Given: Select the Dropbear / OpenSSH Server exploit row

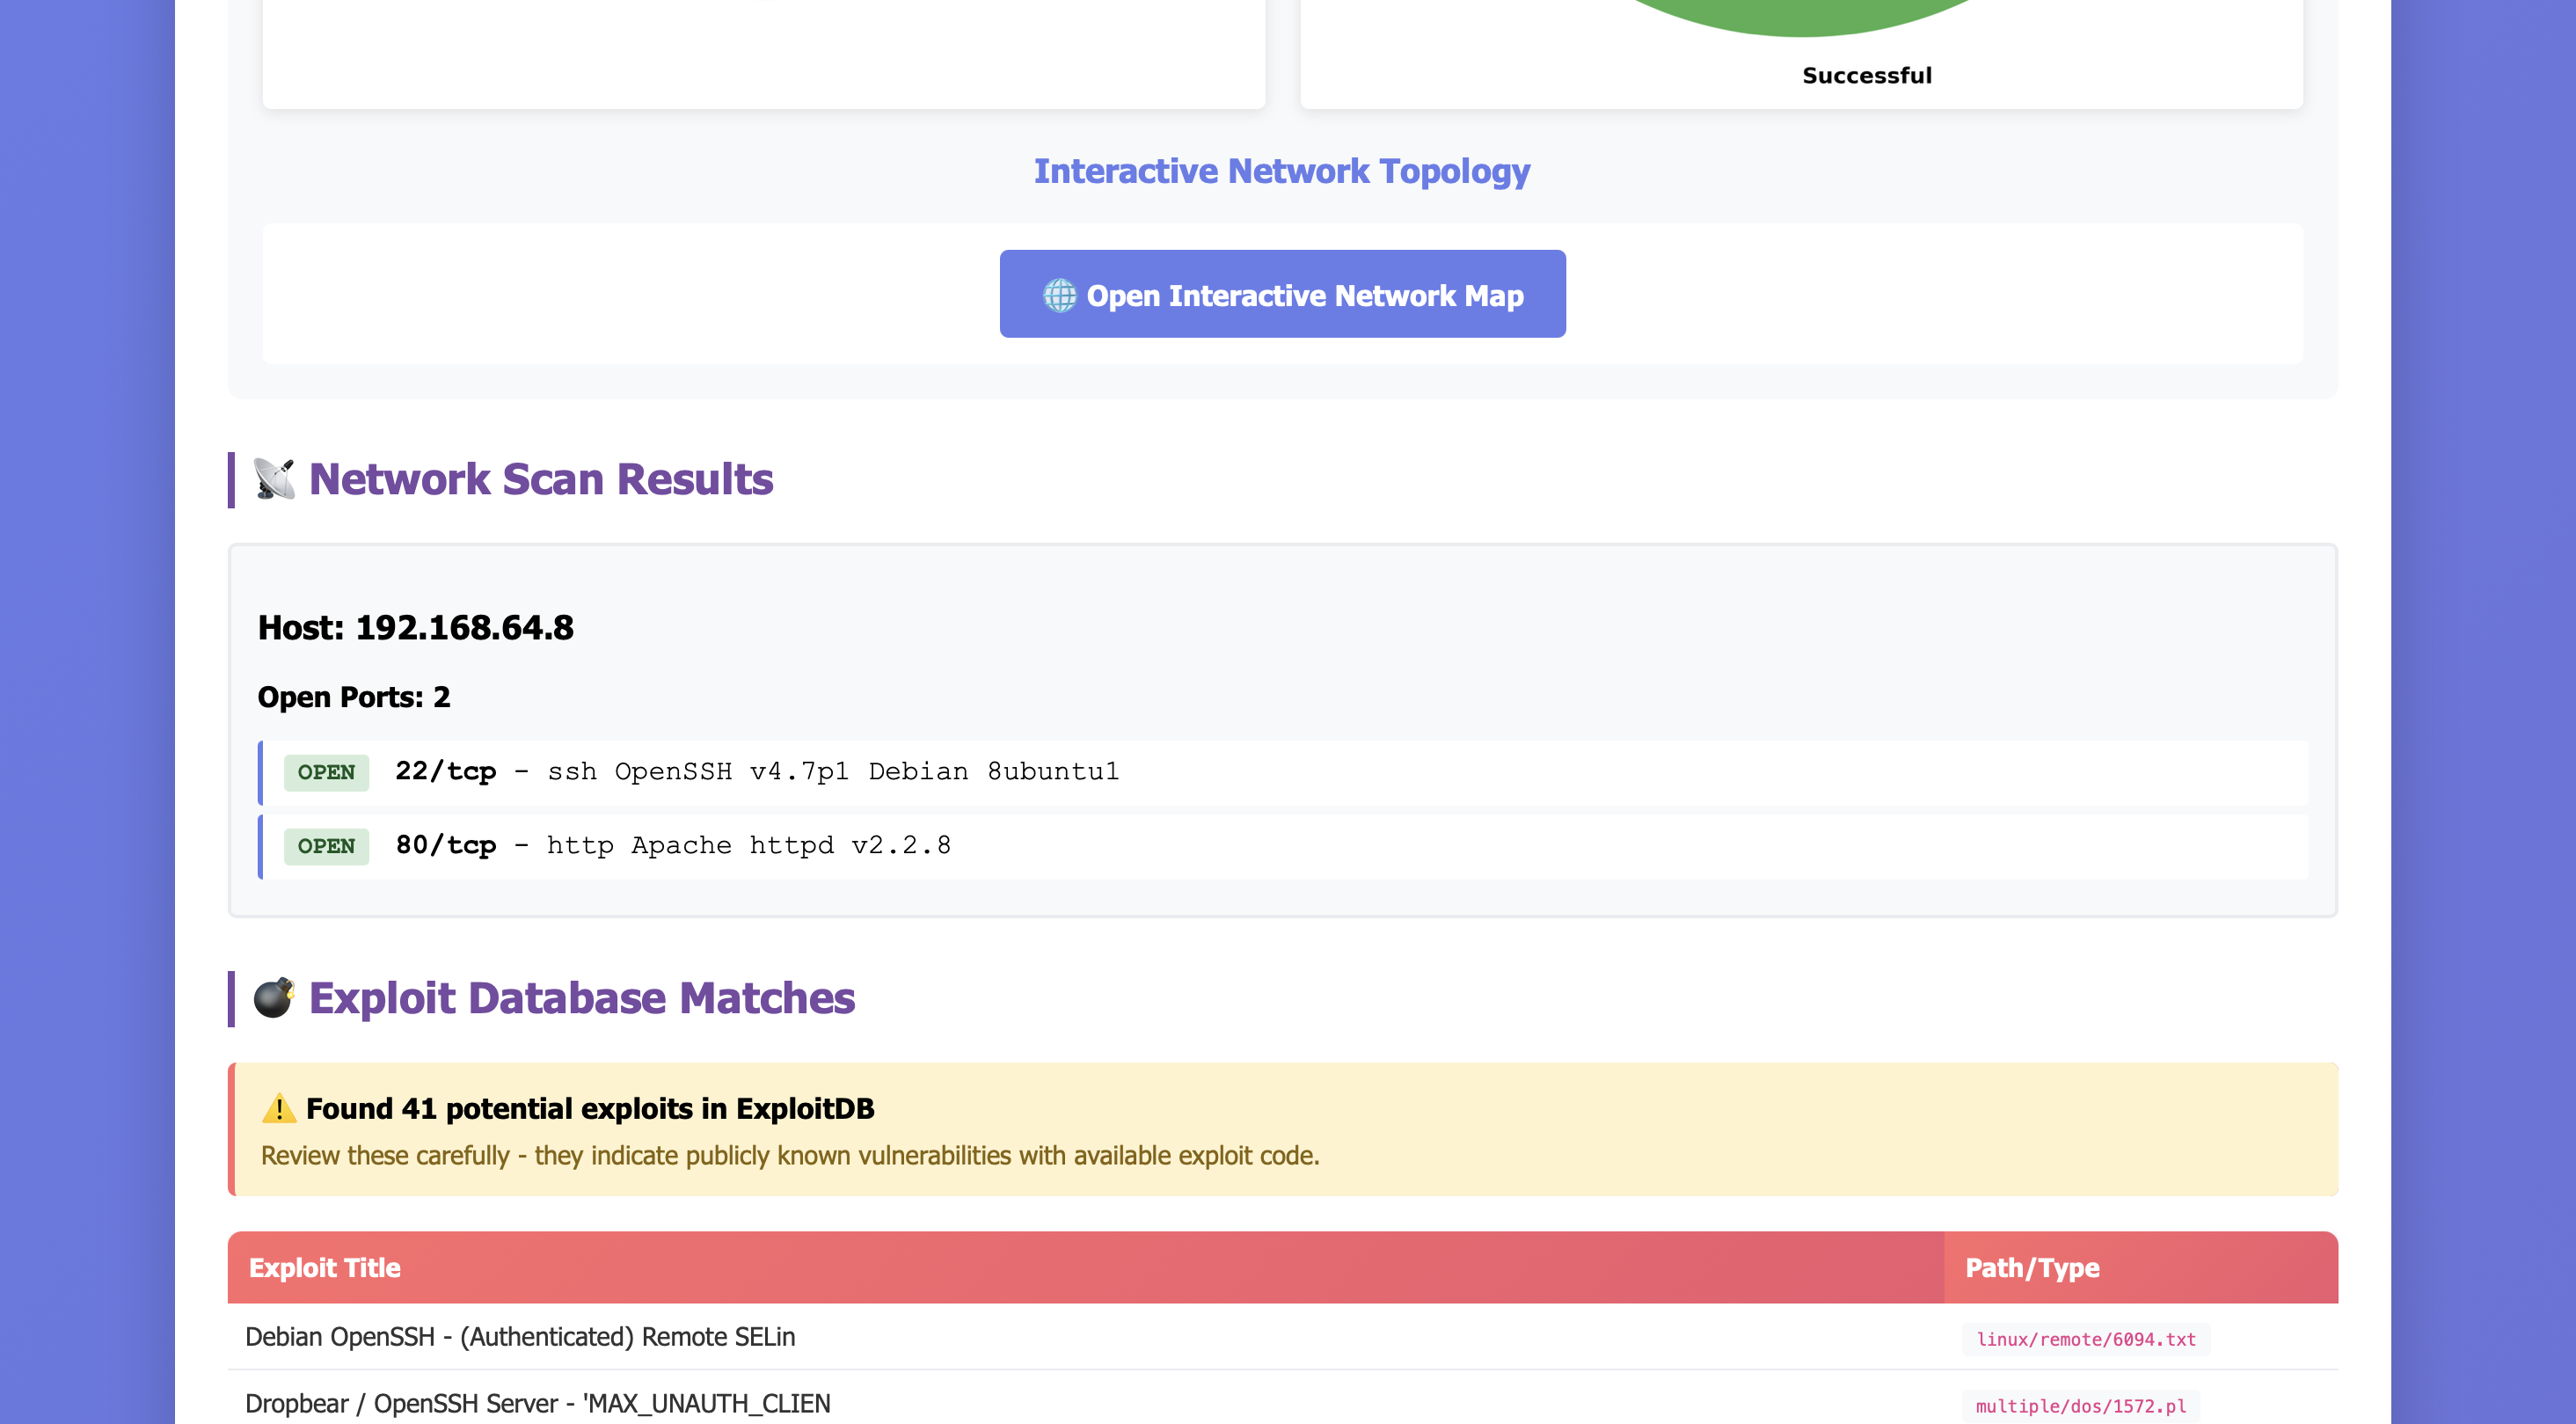Looking at the screenshot, I should pyautogui.click(x=538, y=1404).
